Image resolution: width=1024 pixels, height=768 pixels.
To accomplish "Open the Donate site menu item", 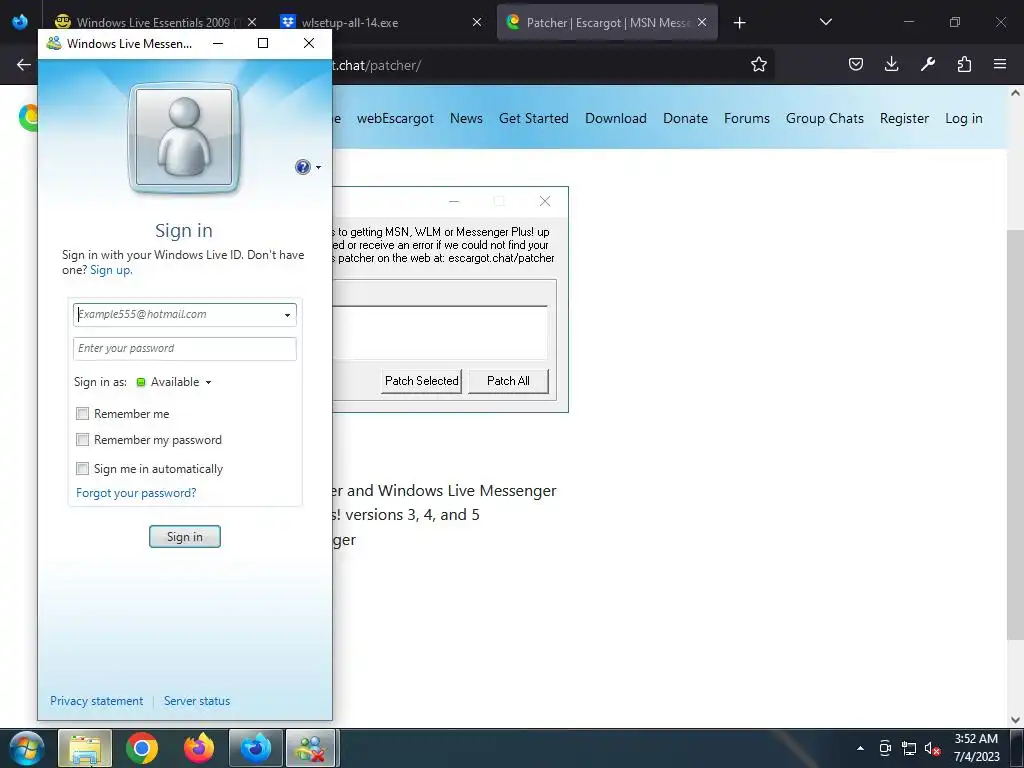I will click(x=685, y=118).
